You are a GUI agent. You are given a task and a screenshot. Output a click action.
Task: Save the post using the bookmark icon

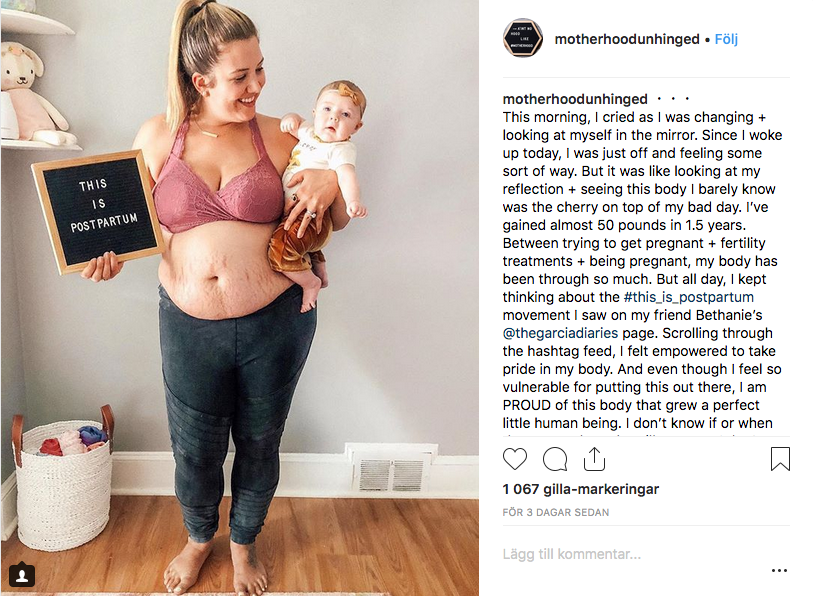tap(780, 459)
